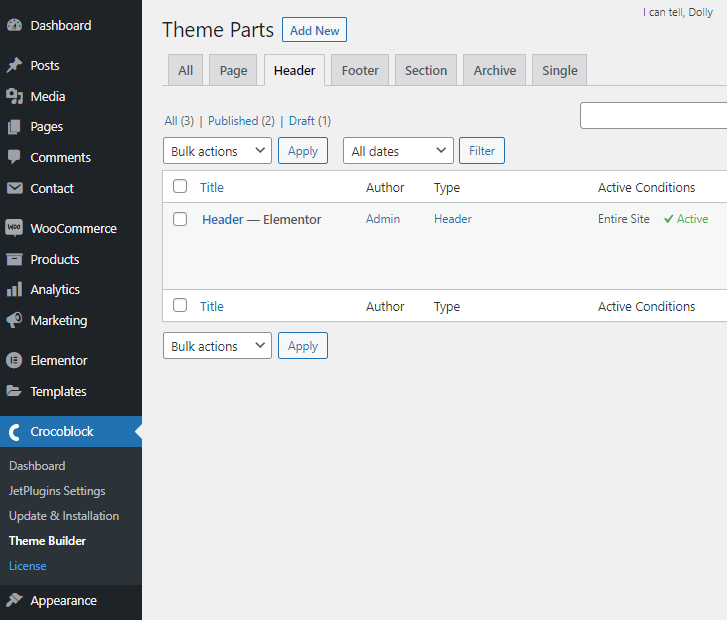
Task: Click the Filter button
Action: click(482, 151)
